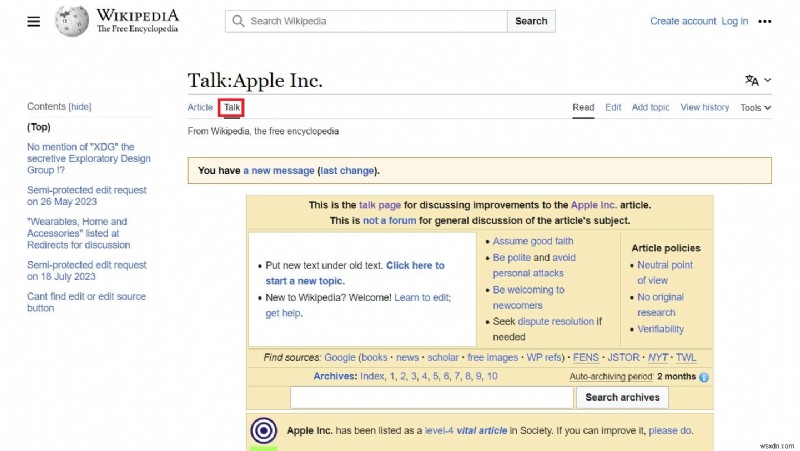Click the Search button
Screen dimensions: 800x451
click(531, 21)
